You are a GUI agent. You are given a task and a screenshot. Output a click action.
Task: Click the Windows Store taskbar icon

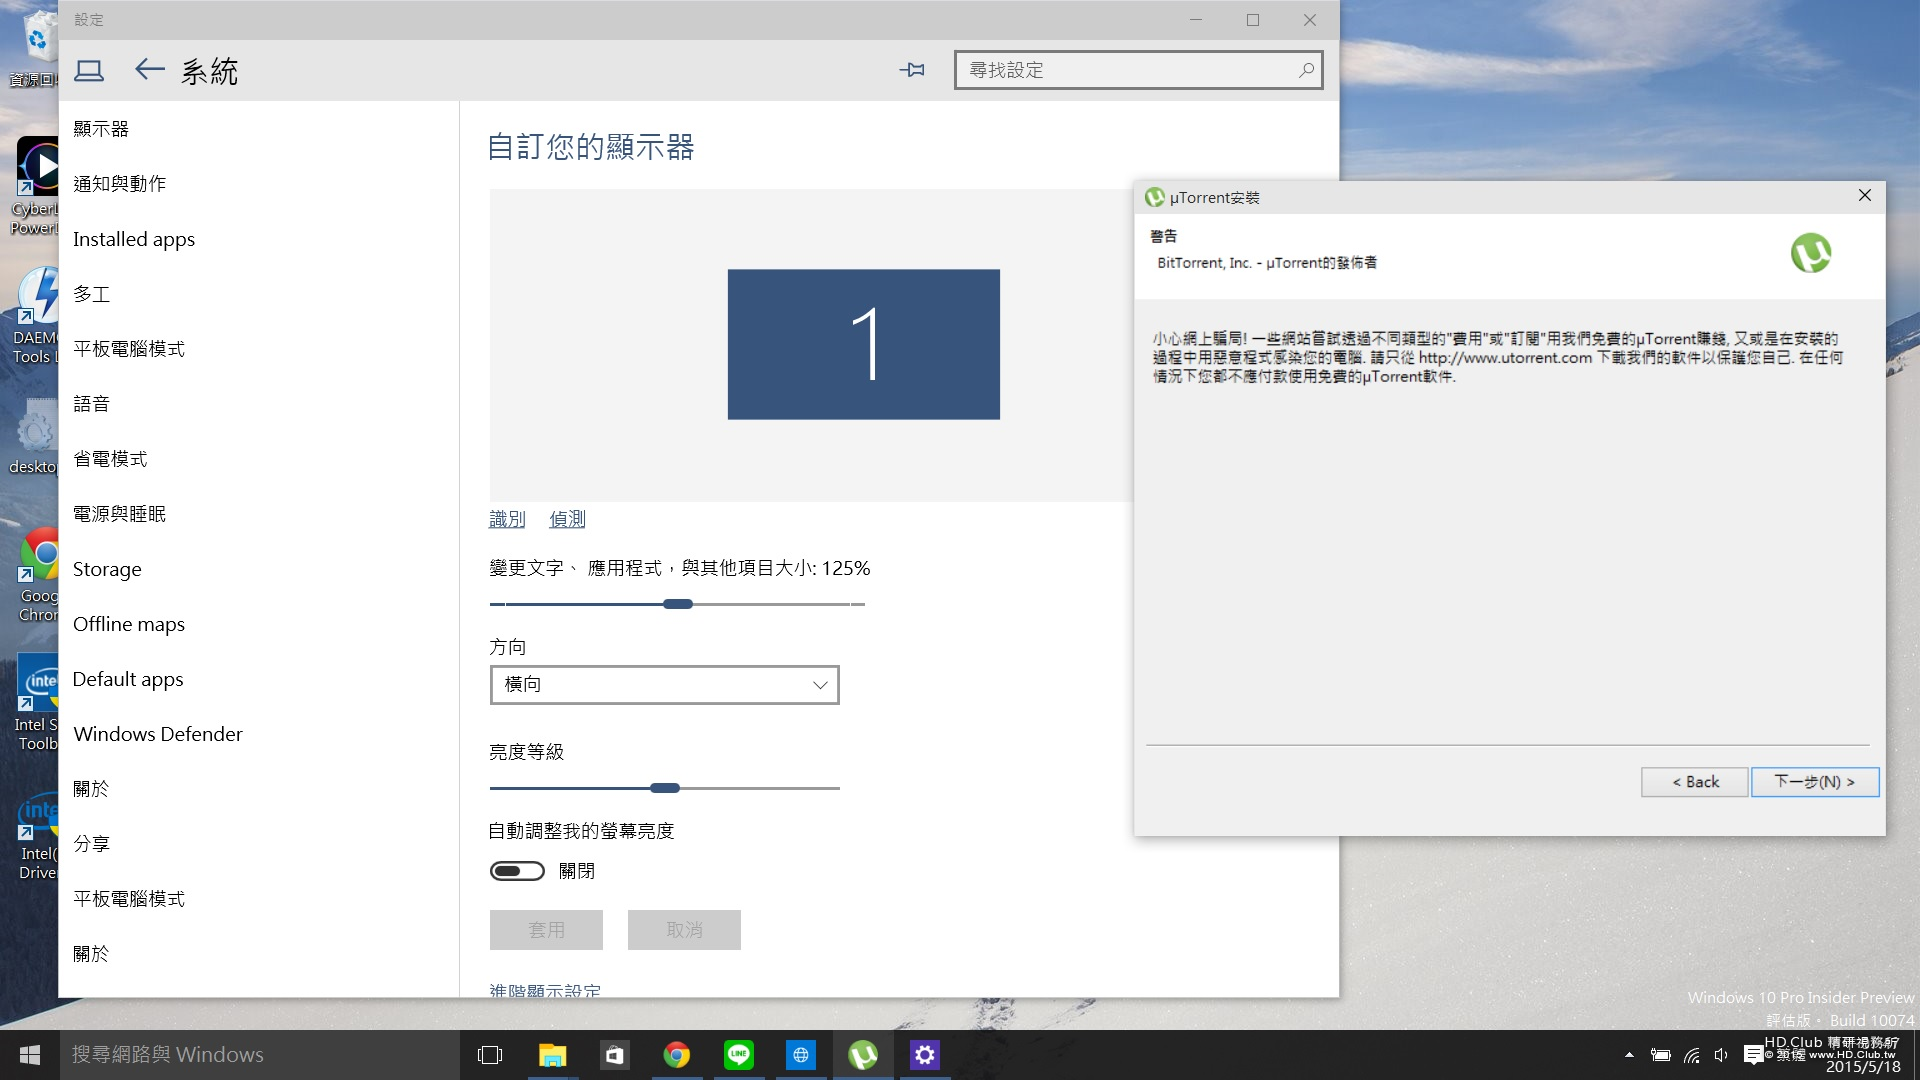tap(614, 1055)
